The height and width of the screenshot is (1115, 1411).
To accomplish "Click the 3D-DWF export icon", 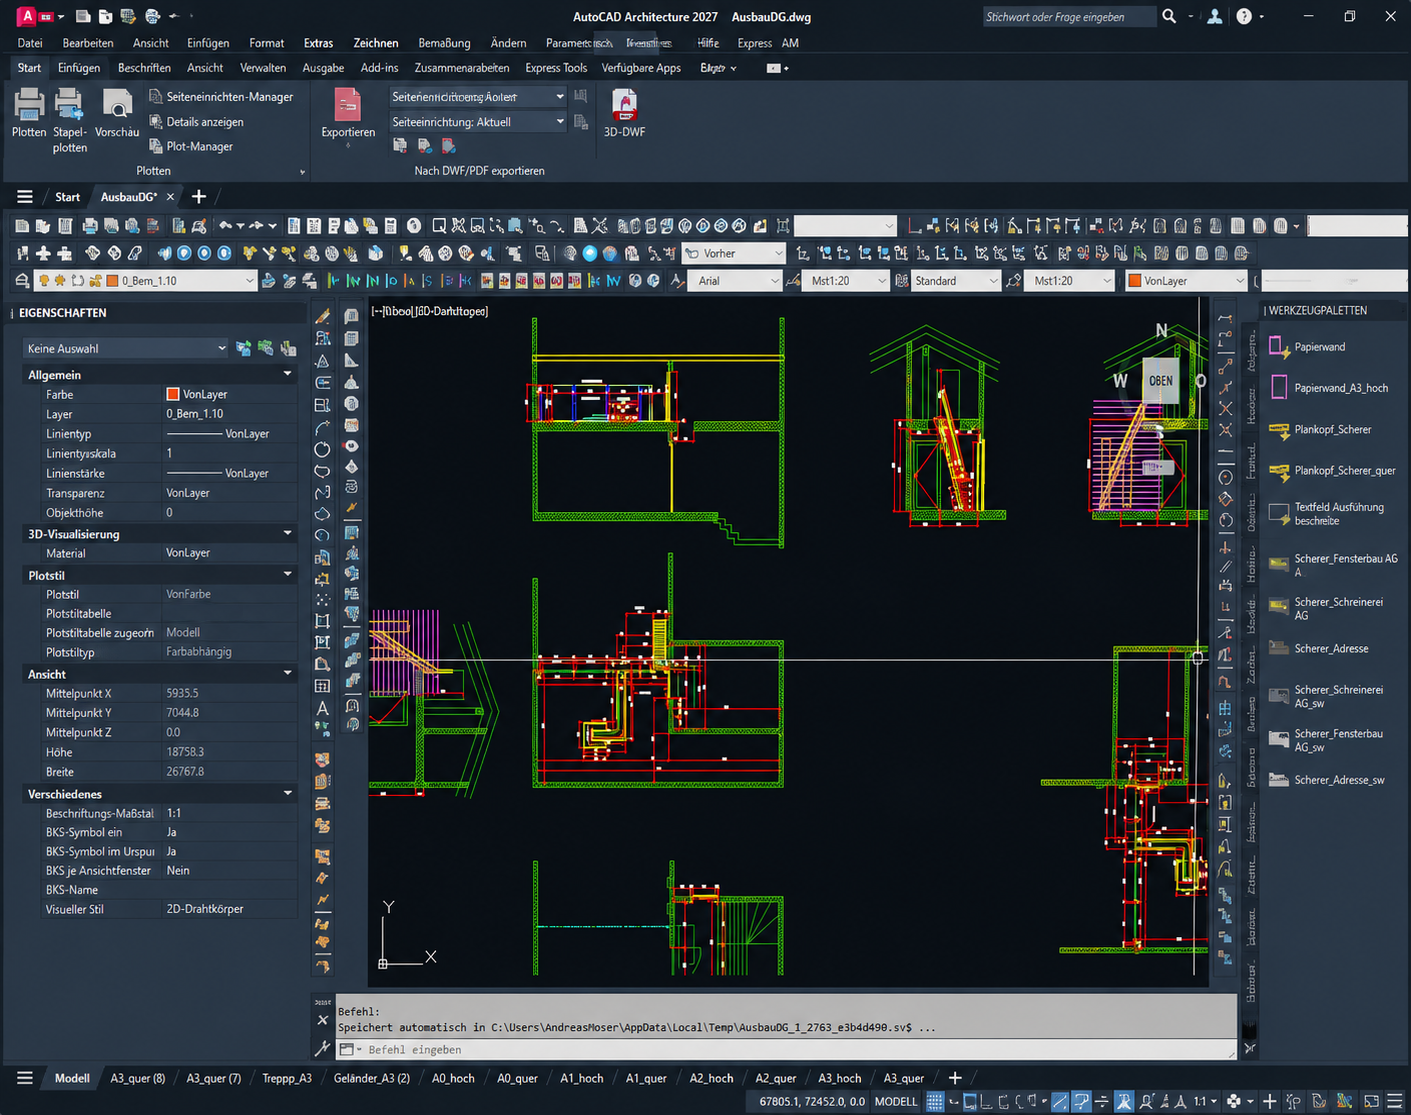I will pyautogui.click(x=624, y=105).
